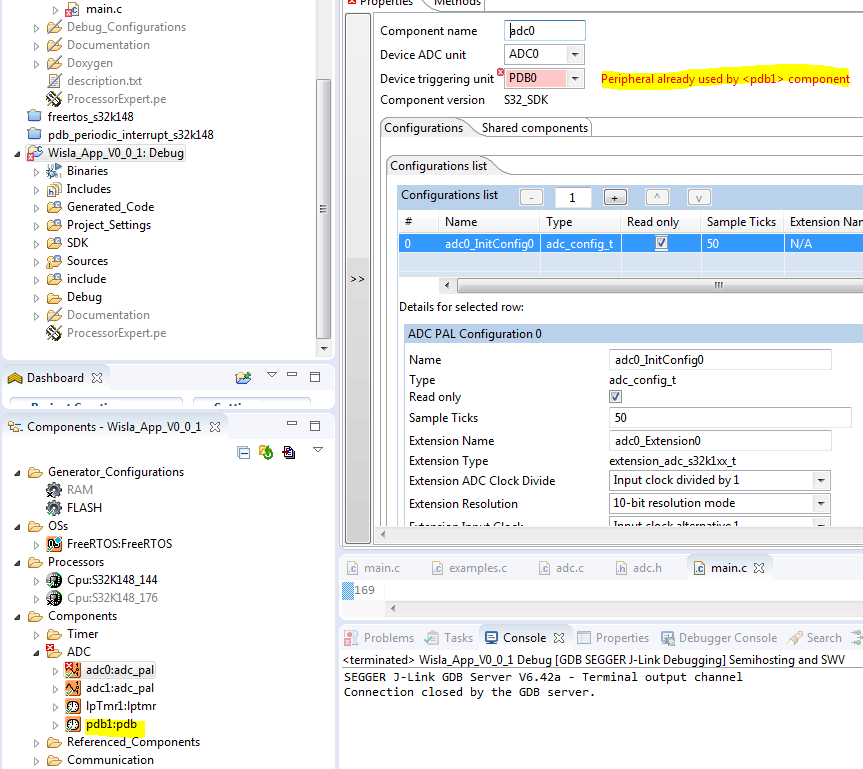This screenshot has height=769, width=863.
Task: Open the examples.c editor tab
Action: (x=469, y=568)
